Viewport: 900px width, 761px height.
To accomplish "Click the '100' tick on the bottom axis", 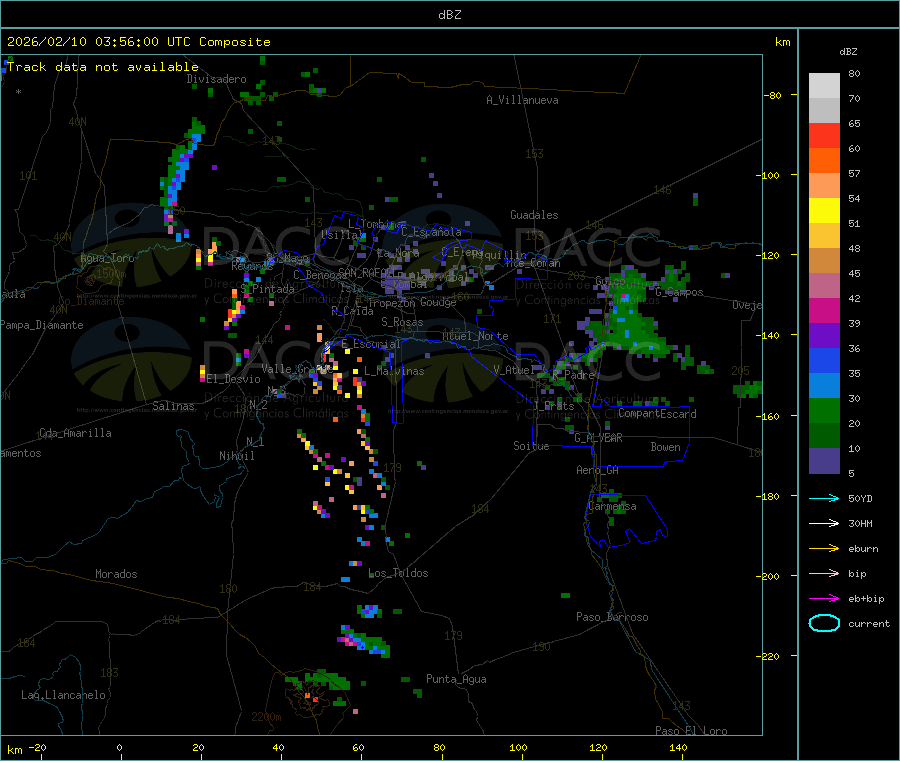I will (518, 748).
